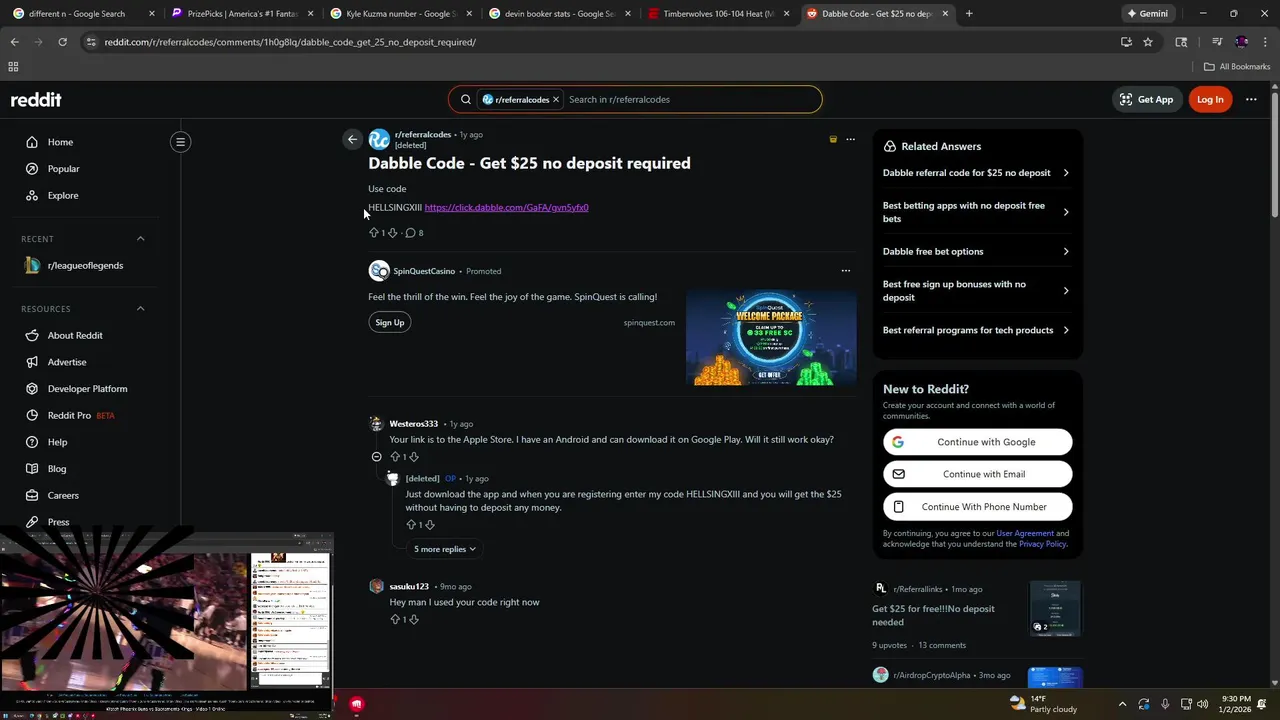
Task: Click Continue with Google
Action: click(977, 442)
